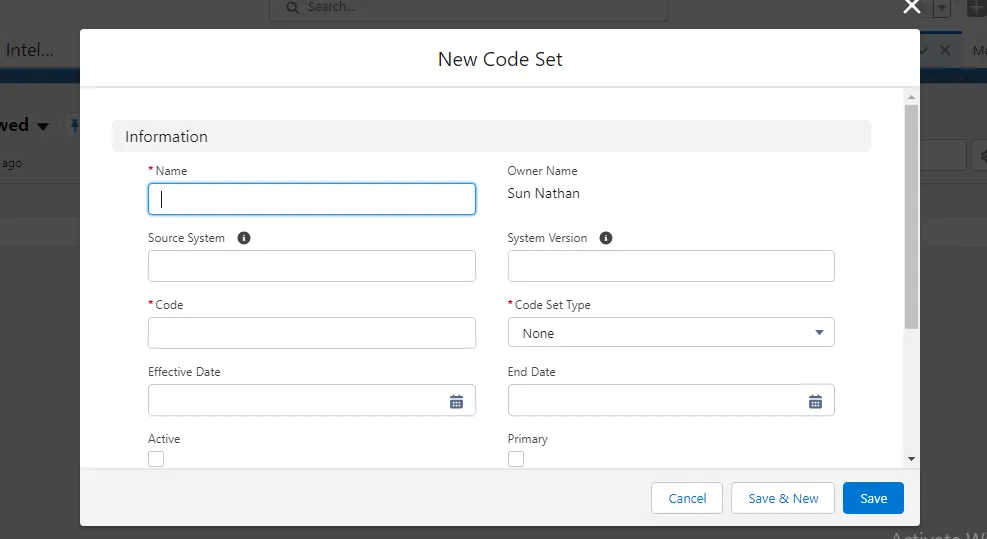This screenshot has height=539, width=987.
Task: Click the search magnifier icon
Action: [x=292, y=8]
